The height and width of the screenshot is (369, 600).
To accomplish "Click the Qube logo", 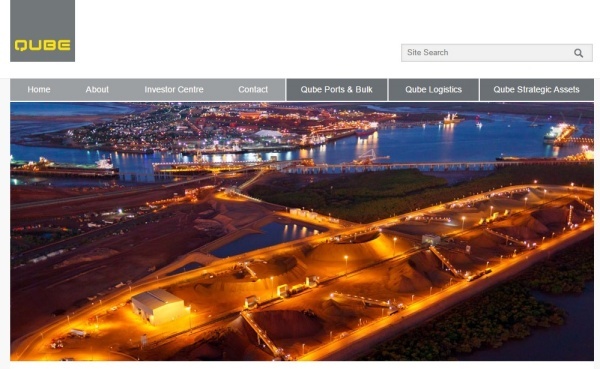I will pos(42,31).
